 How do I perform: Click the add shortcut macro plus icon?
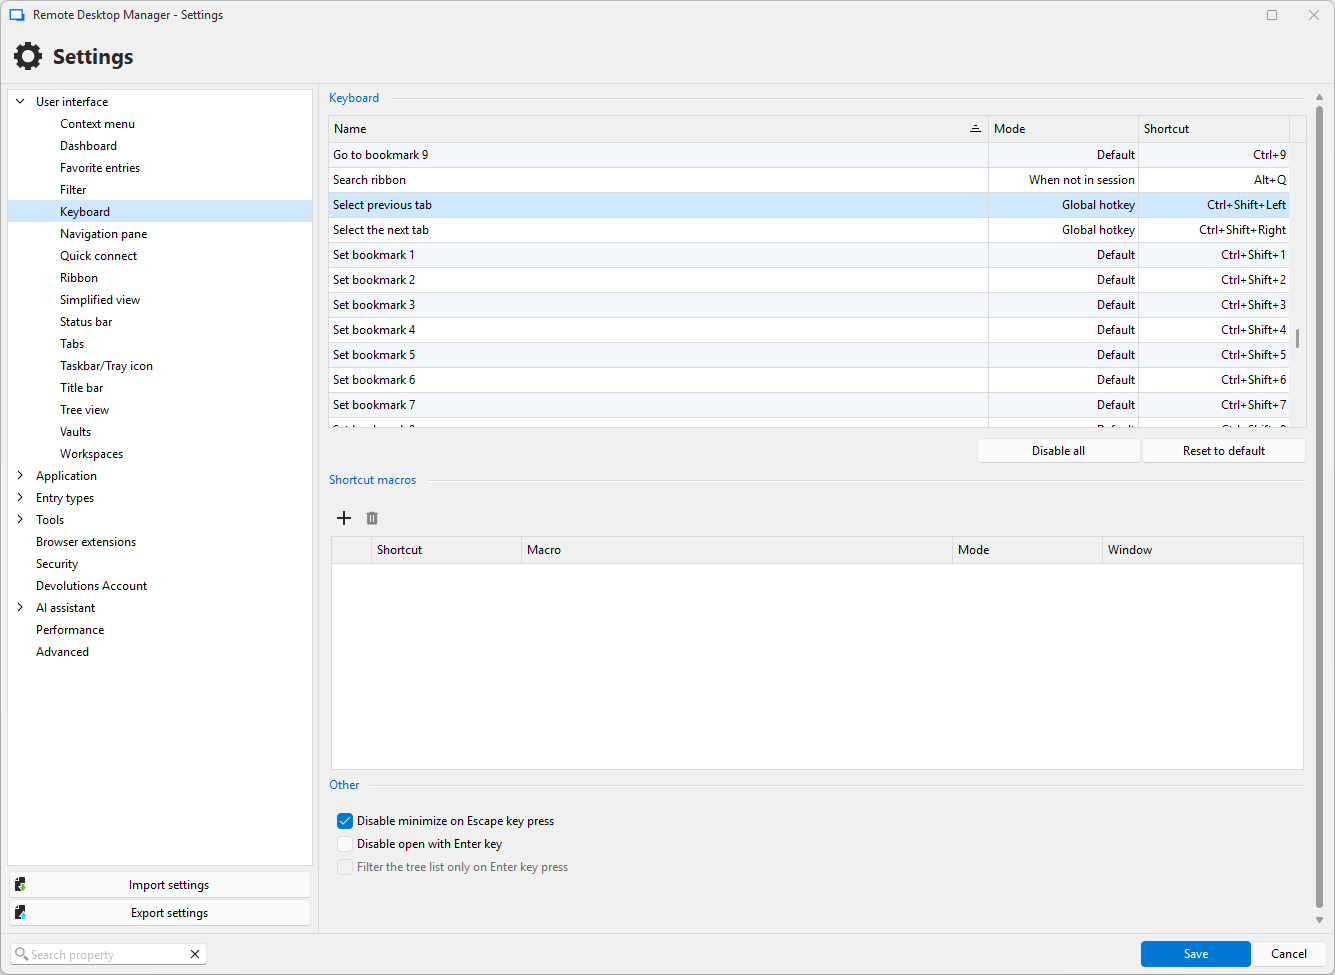tap(344, 518)
